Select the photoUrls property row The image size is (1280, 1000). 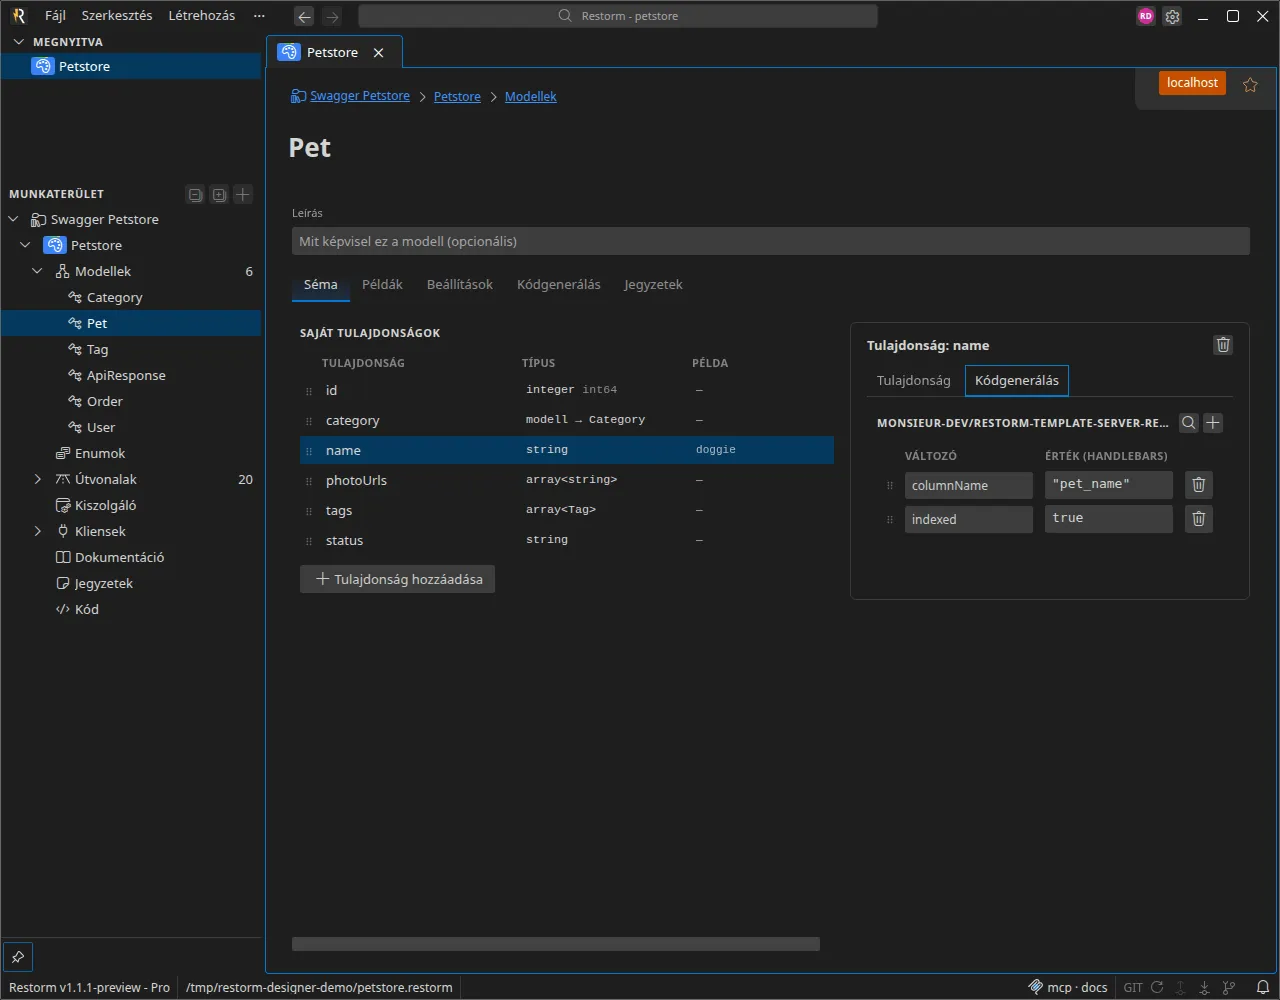point(567,481)
